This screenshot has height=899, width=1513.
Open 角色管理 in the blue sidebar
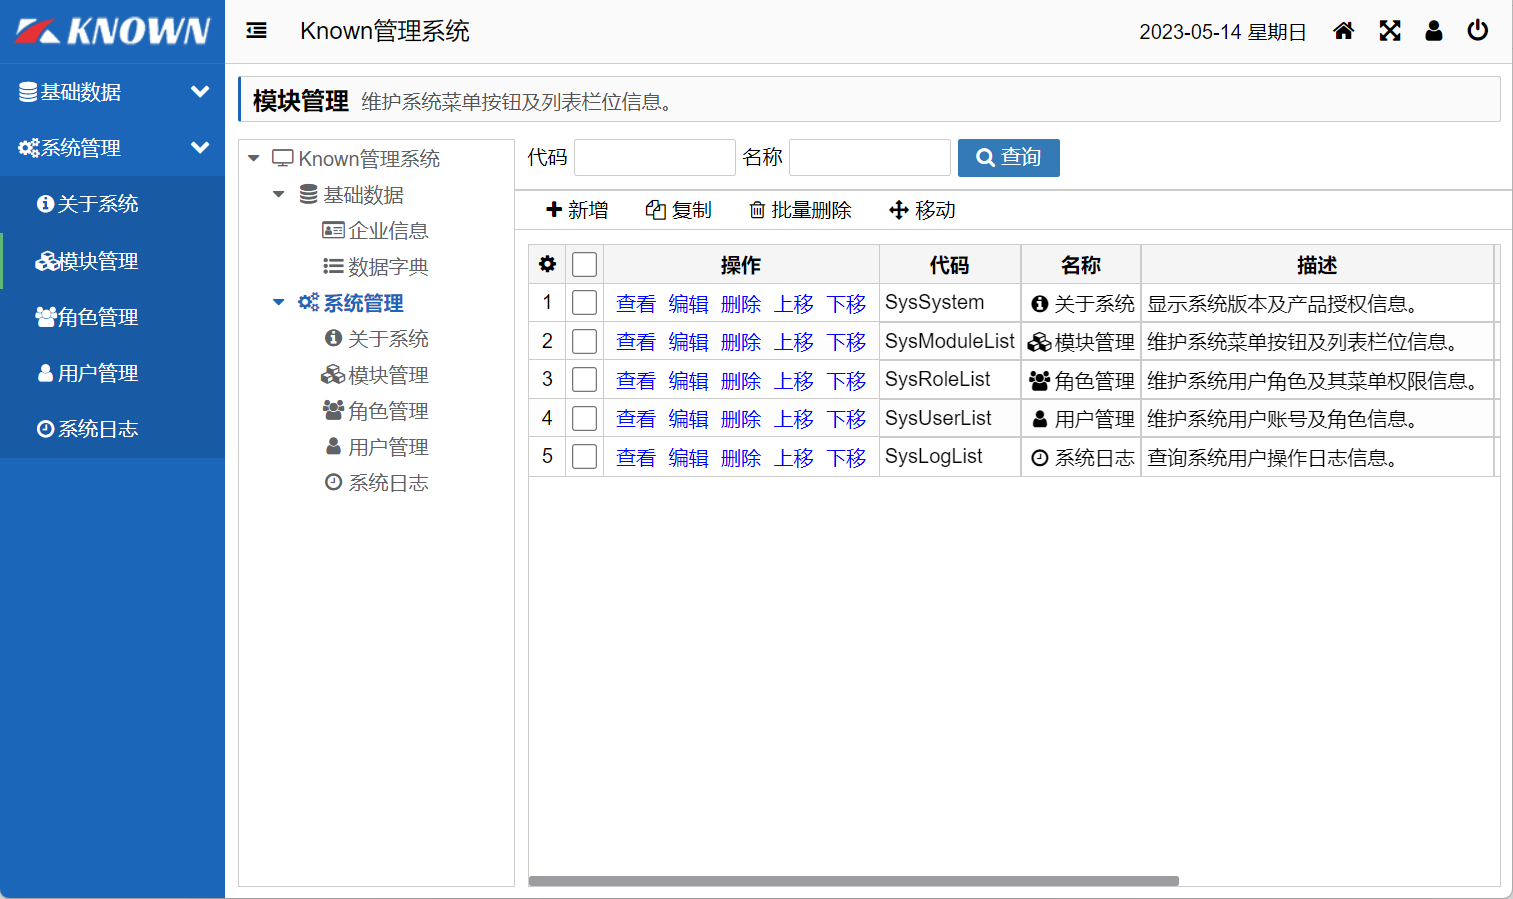(112, 317)
